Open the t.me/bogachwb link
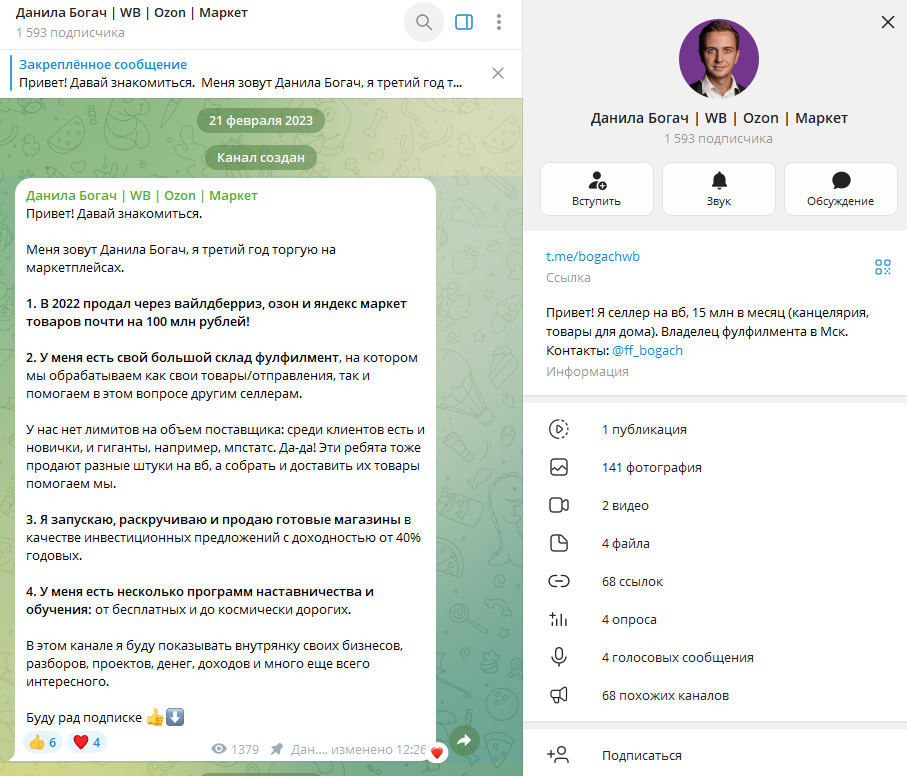 point(593,257)
